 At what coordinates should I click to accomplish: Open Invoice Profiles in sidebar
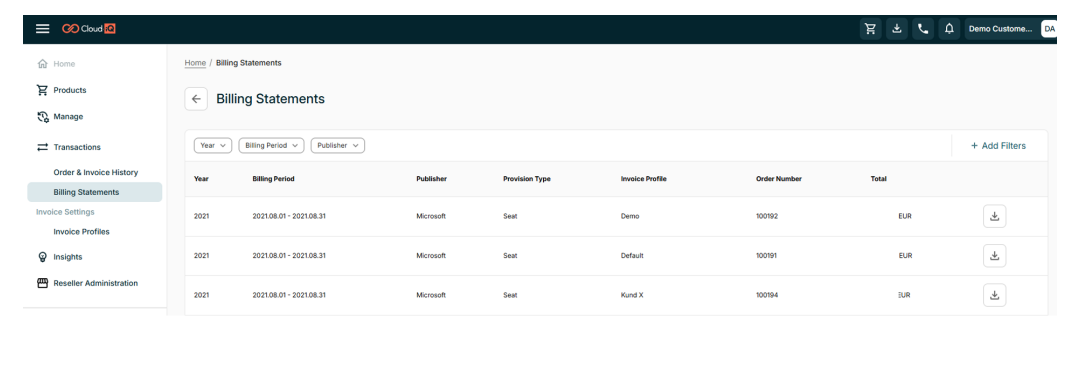pos(81,231)
